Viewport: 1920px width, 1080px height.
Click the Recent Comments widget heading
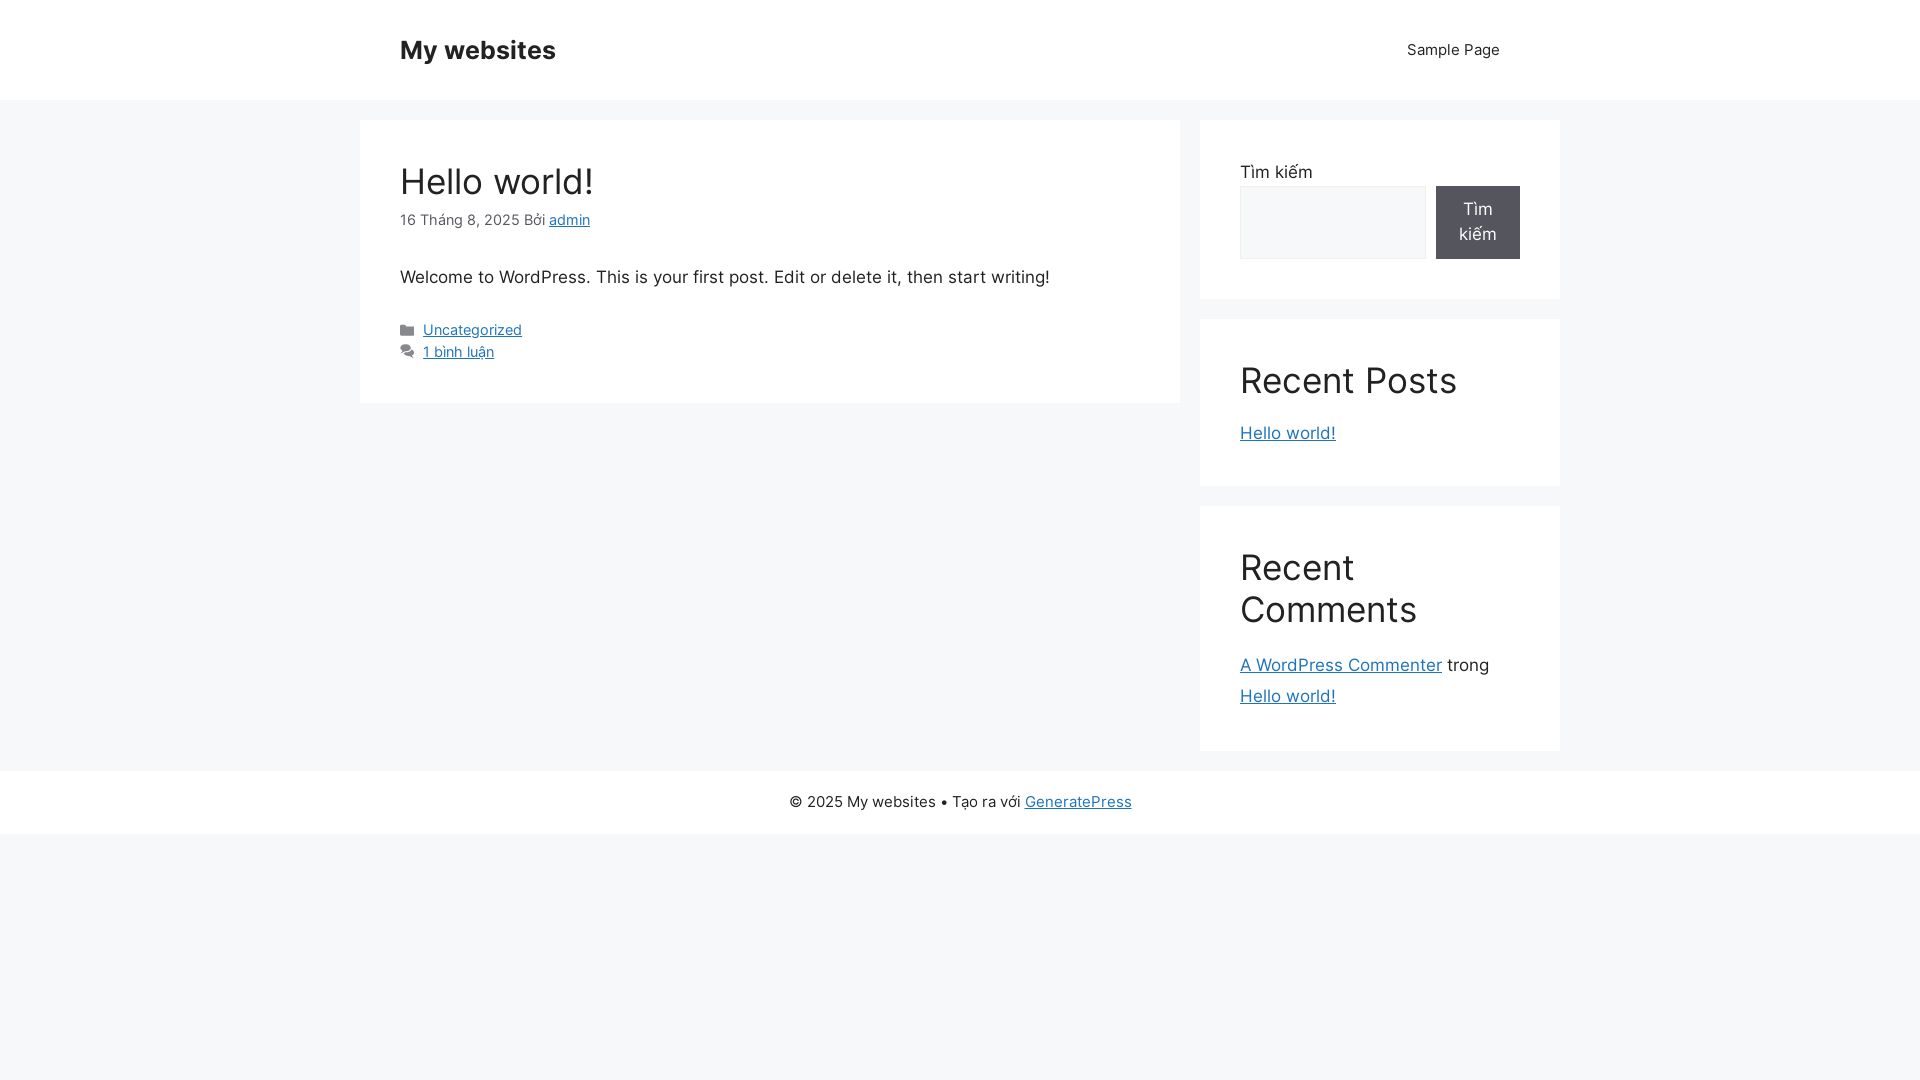click(x=1328, y=589)
